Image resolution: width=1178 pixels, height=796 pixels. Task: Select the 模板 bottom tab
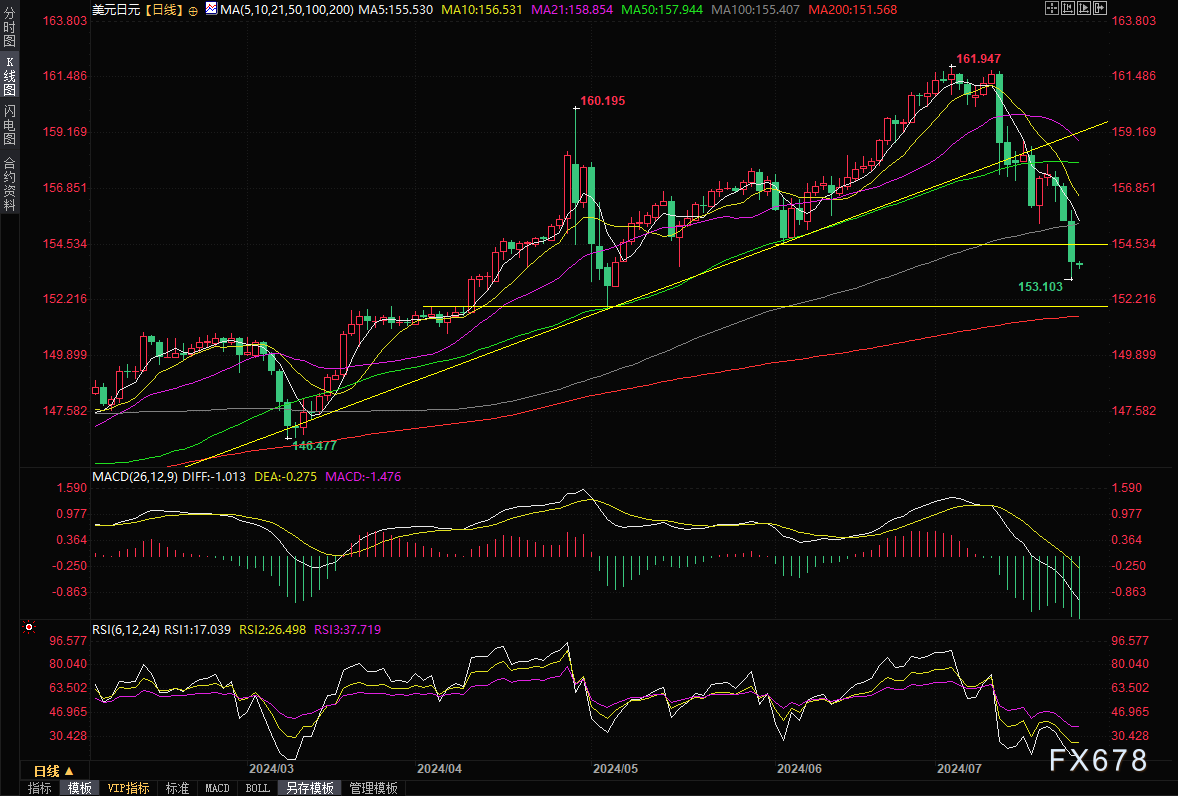click(x=80, y=788)
